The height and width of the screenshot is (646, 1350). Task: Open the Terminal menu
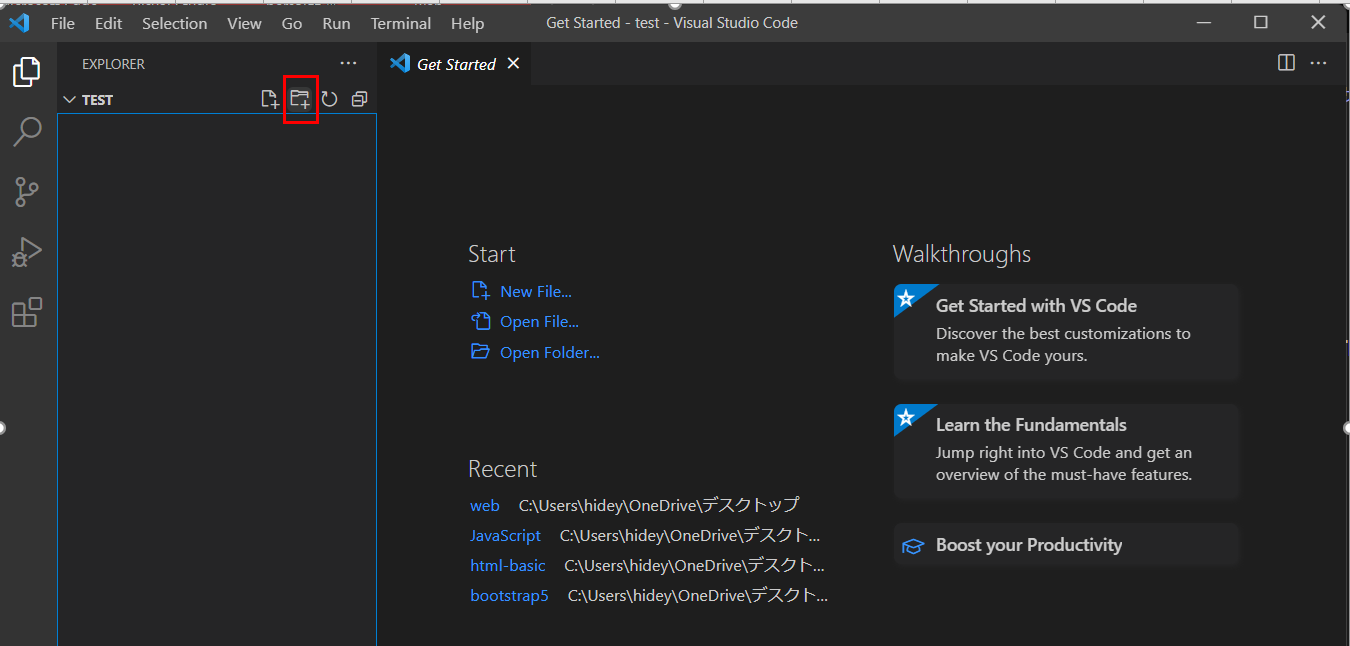coord(400,23)
